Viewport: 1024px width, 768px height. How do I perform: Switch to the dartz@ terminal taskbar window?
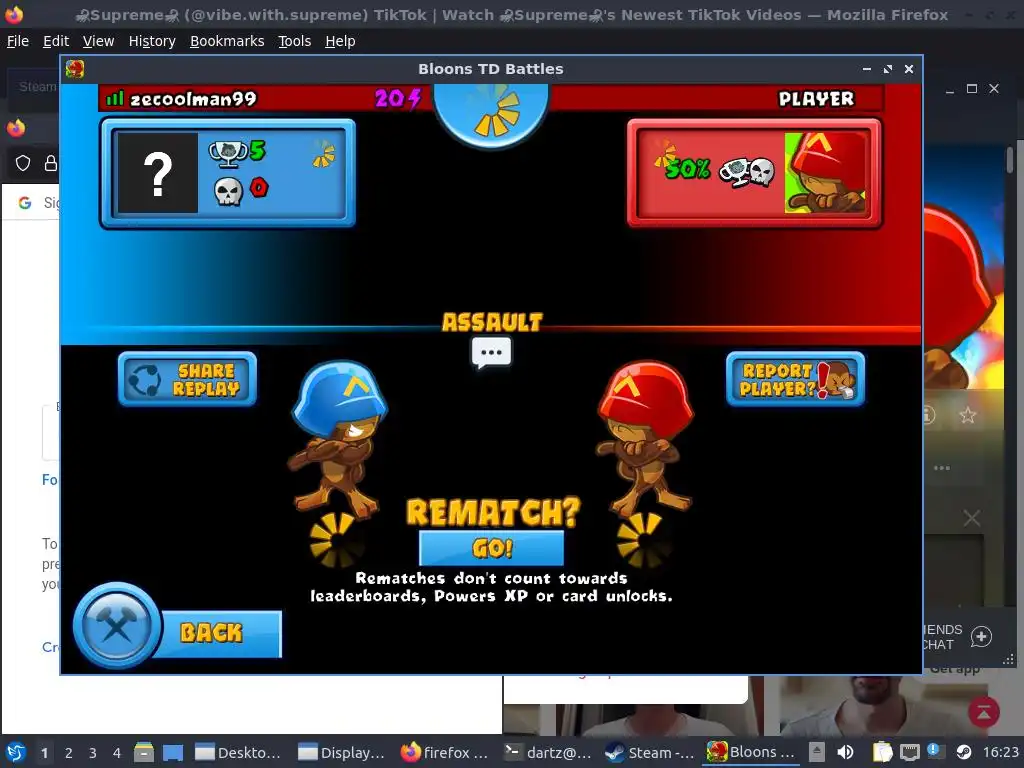click(x=547, y=753)
